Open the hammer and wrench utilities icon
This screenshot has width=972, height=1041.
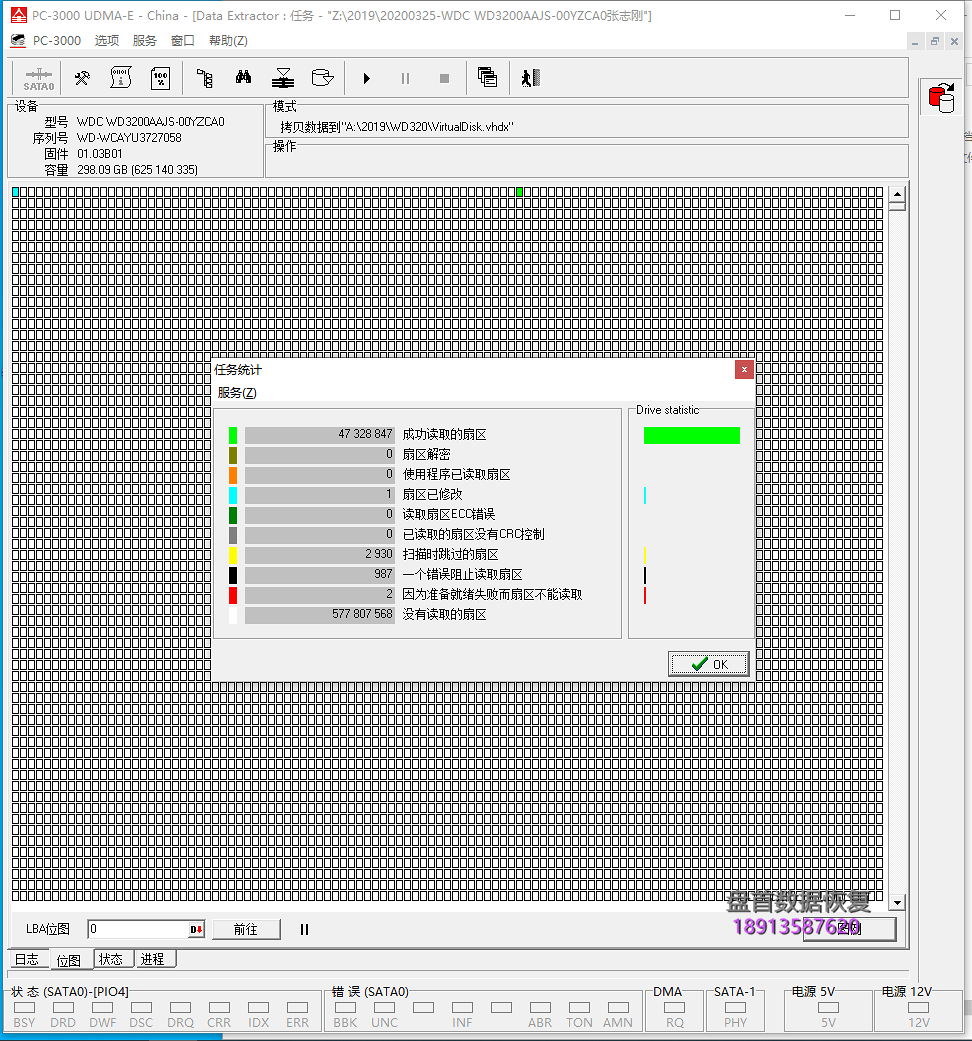[x=83, y=78]
